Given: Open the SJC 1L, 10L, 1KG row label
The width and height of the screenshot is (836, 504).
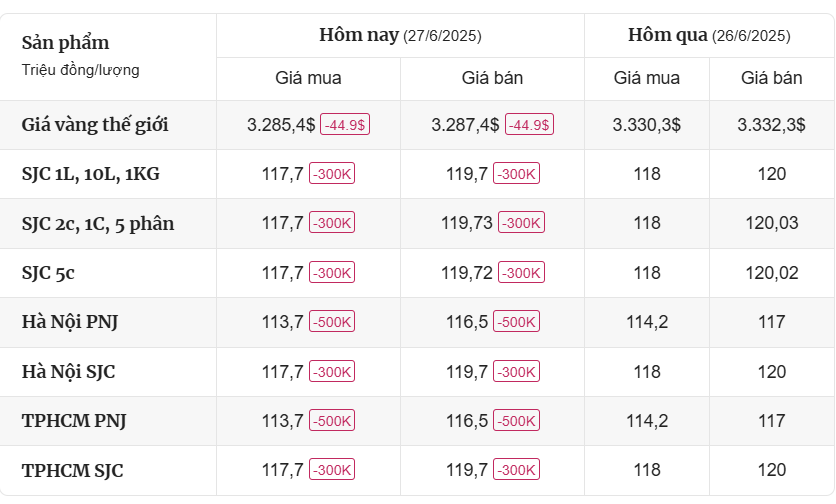Looking at the screenshot, I should (x=90, y=174).
